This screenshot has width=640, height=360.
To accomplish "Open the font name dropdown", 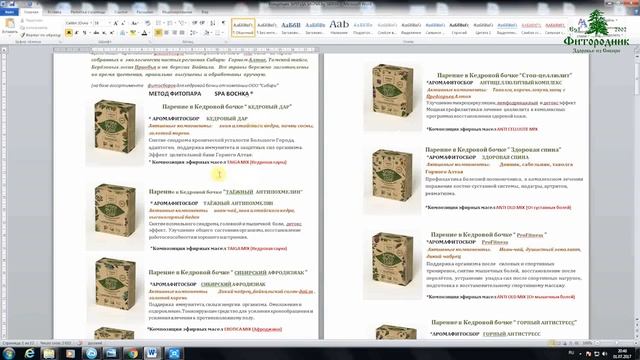I will (x=90, y=23).
